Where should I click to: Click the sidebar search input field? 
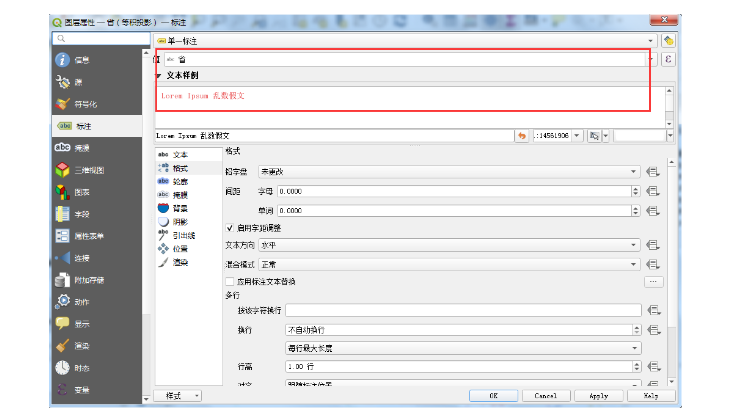pyautogui.click(x=101, y=38)
